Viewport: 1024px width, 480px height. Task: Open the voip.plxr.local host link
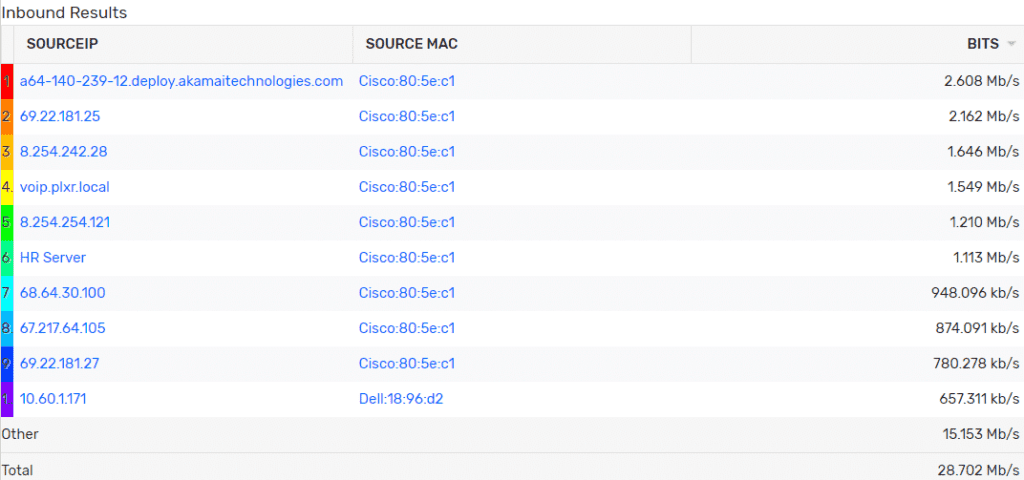tap(65, 187)
